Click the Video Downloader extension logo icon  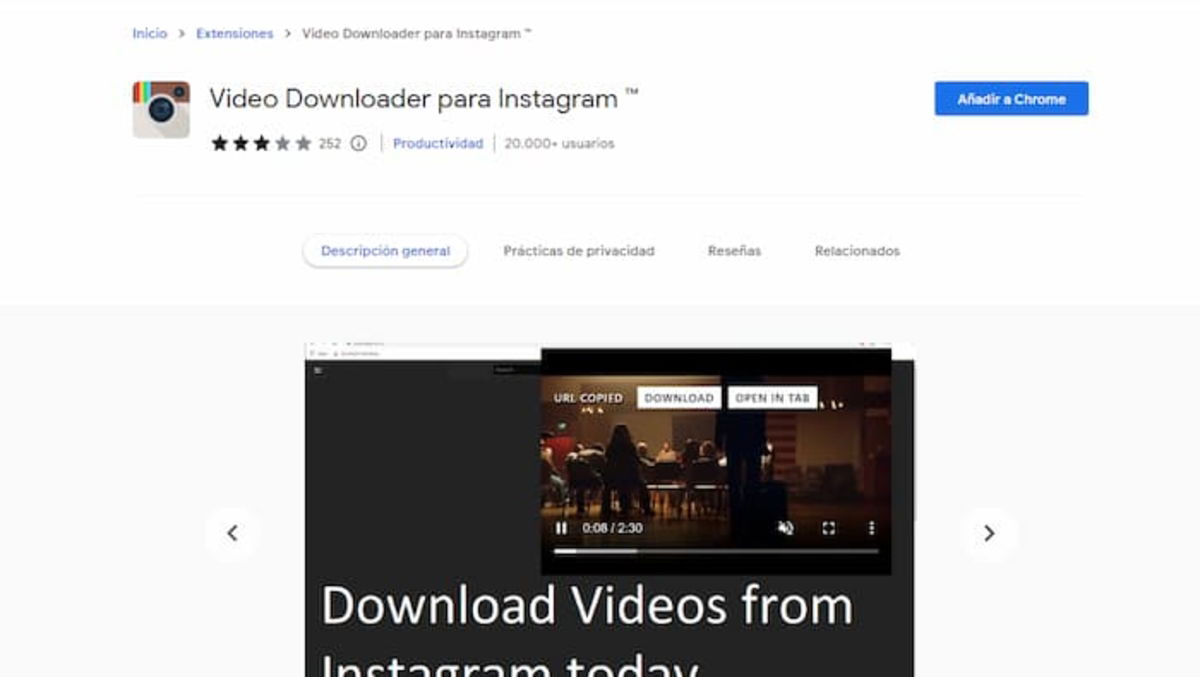coord(160,108)
